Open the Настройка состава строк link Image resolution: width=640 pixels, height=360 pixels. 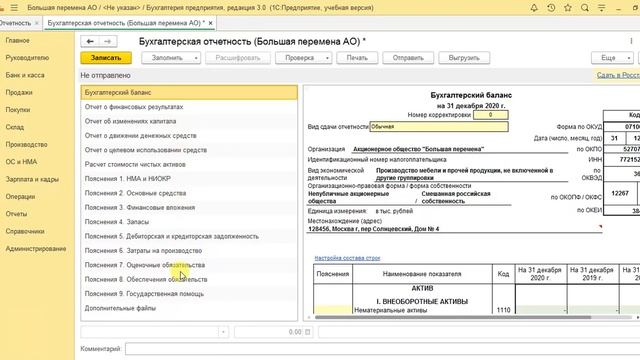pos(347,258)
